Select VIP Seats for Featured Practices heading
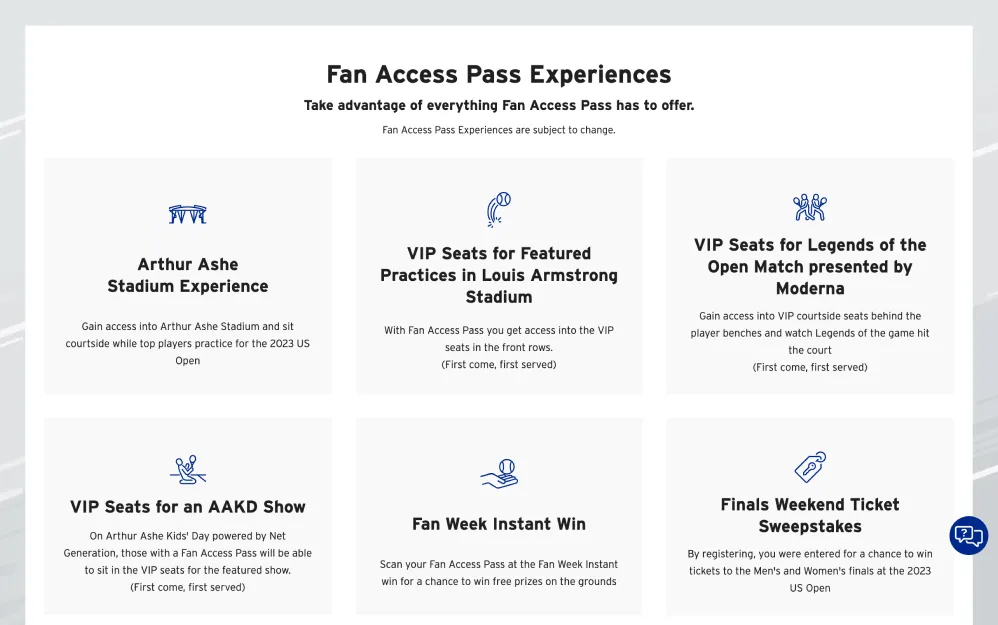 pyautogui.click(x=499, y=275)
